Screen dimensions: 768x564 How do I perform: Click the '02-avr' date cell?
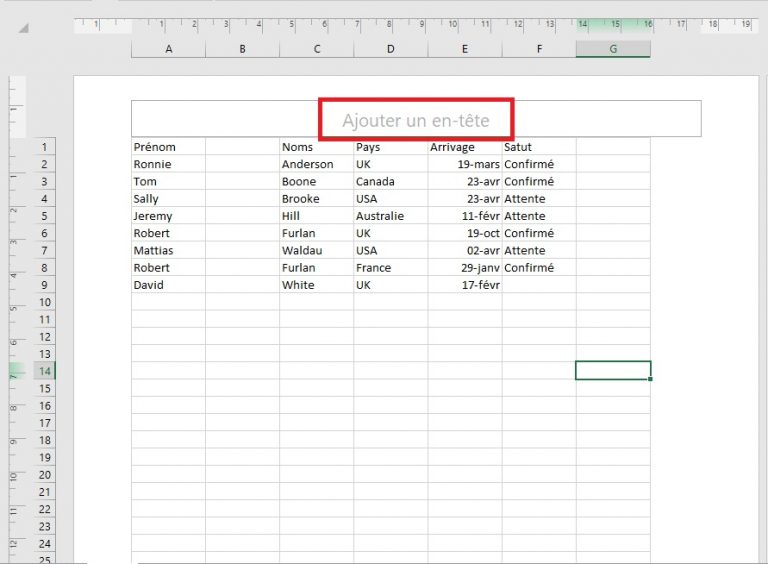465,251
